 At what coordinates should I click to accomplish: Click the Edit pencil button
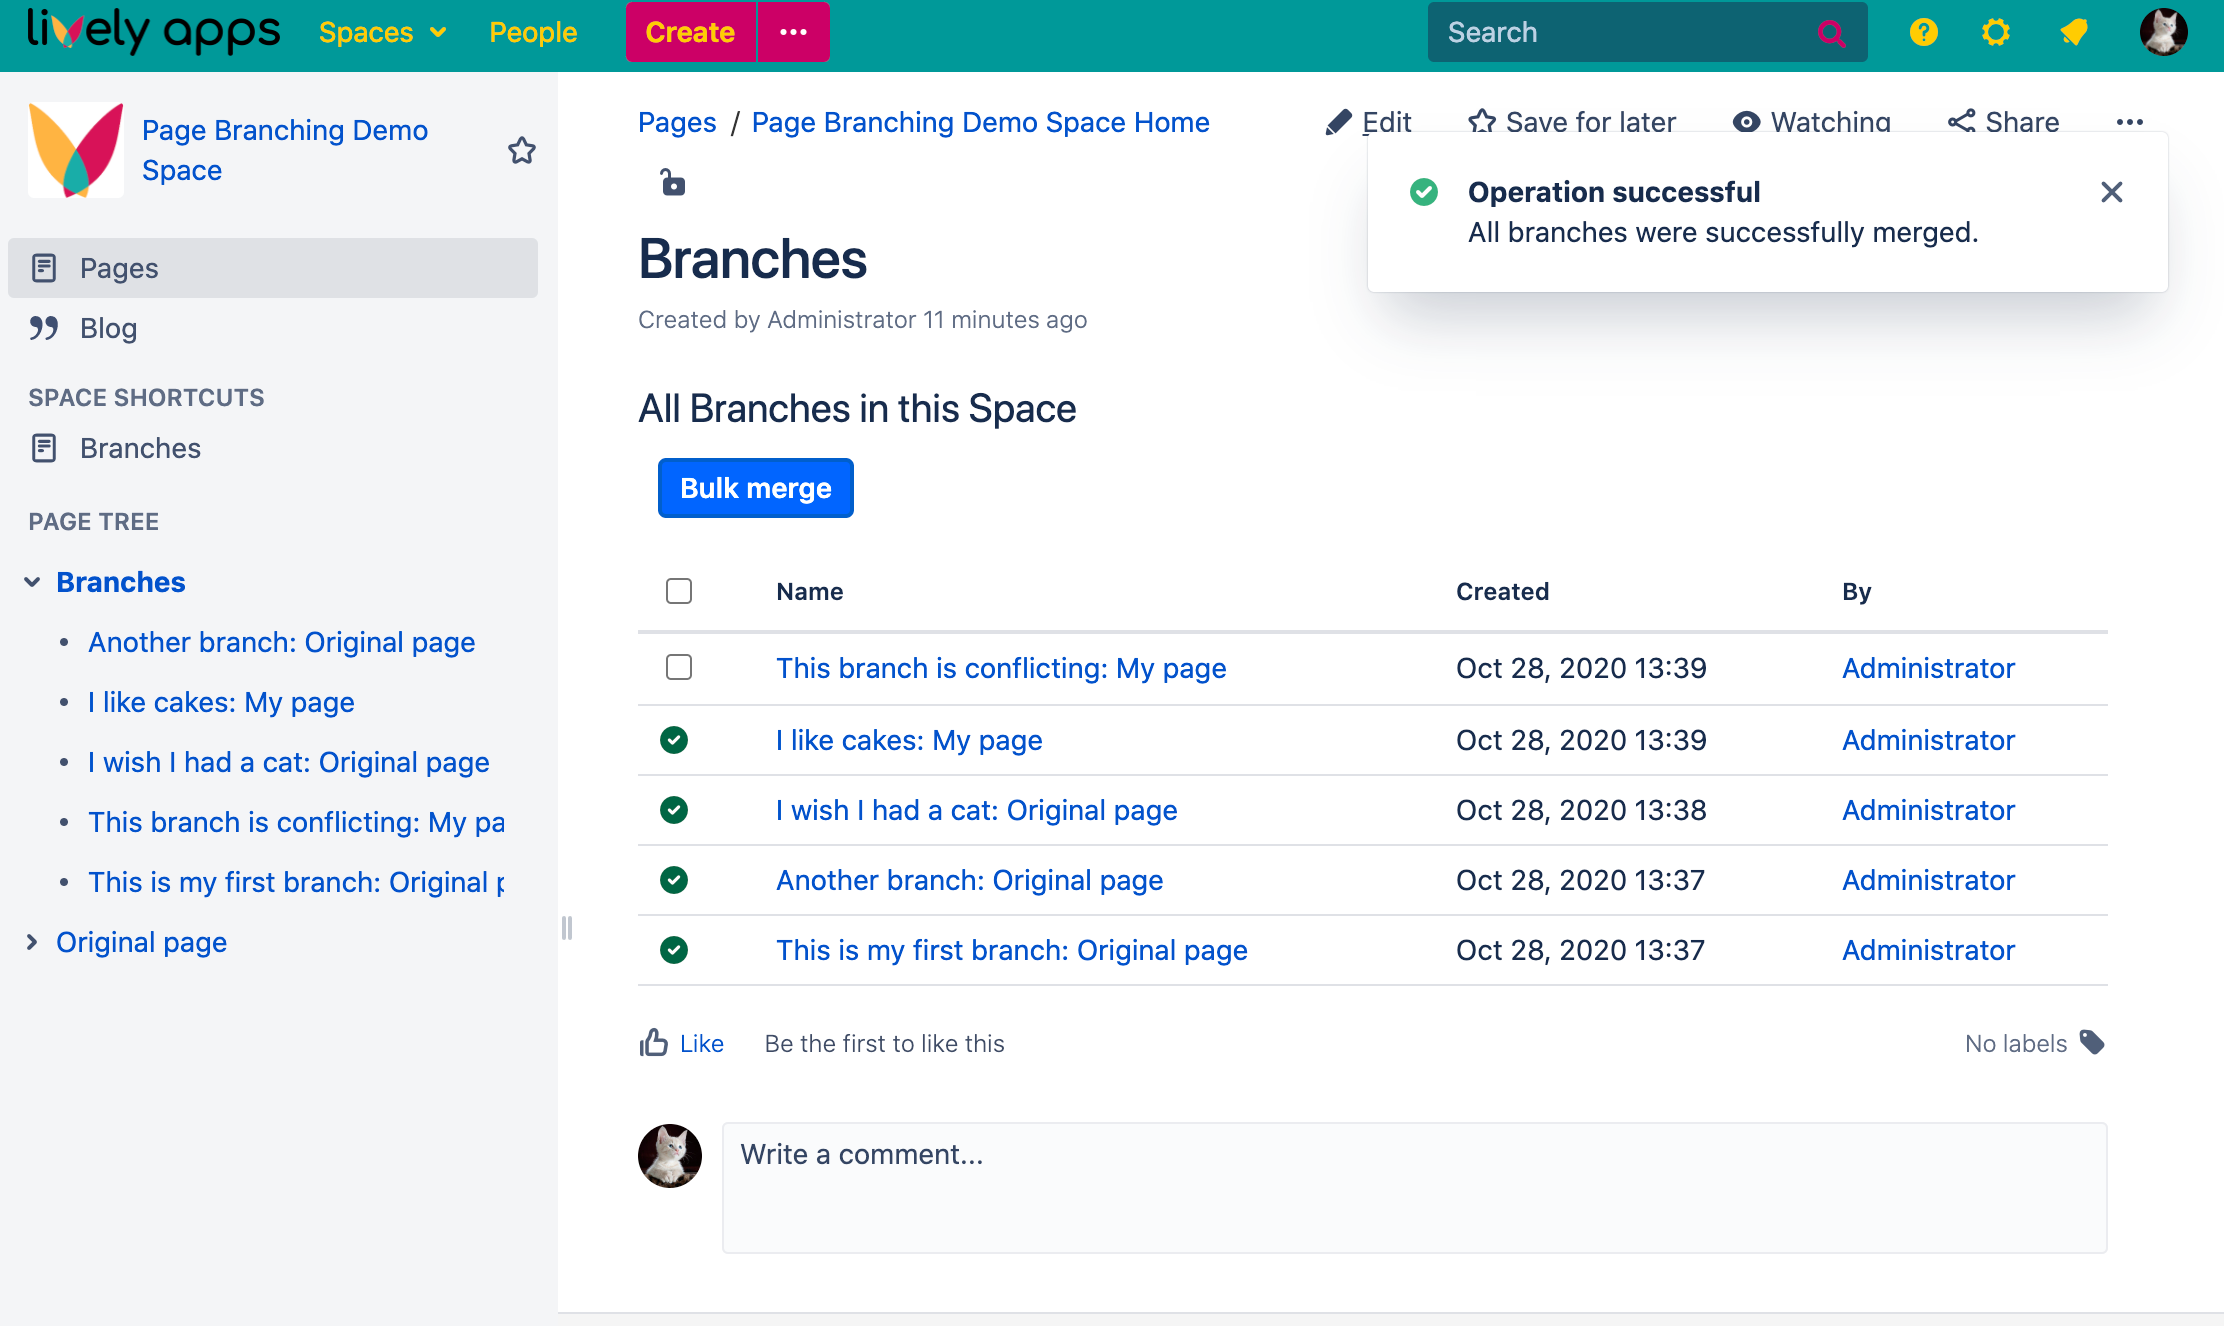tap(1368, 122)
